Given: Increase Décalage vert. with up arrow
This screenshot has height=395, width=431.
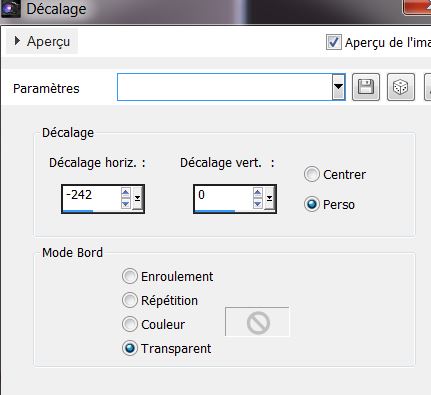Looking at the screenshot, I should [258, 193].
